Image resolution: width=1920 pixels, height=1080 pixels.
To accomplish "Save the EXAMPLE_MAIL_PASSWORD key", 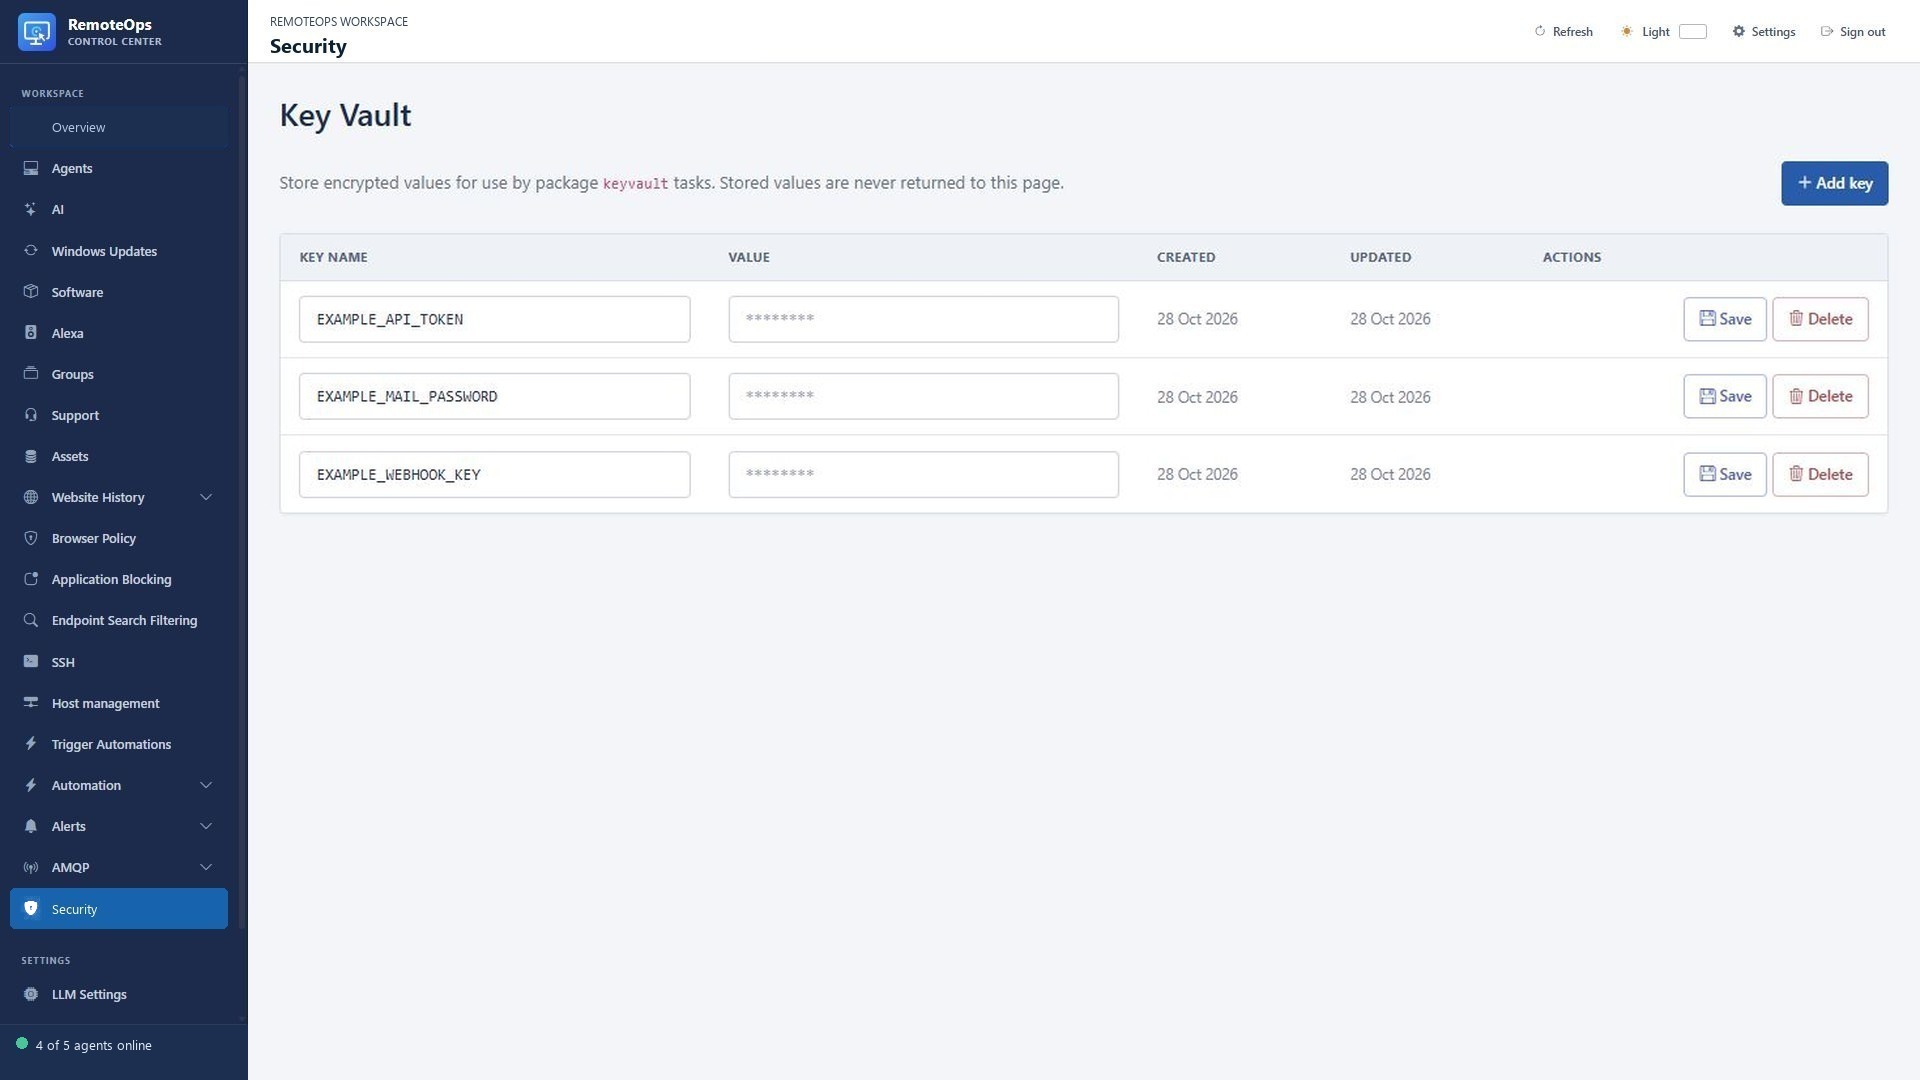I will (x=1724, y=396).
